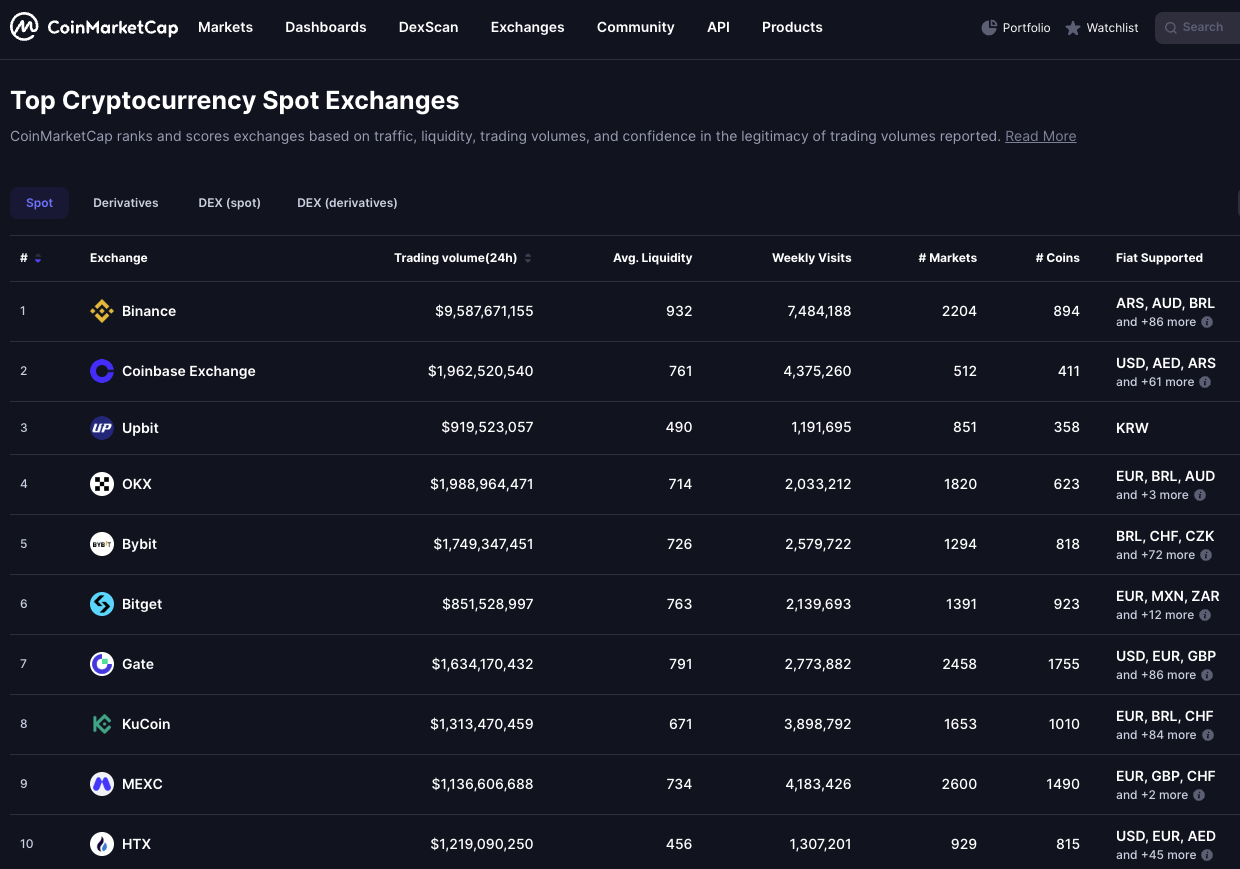Sort by Trading volume(24h) column

[x=463, y=258]
